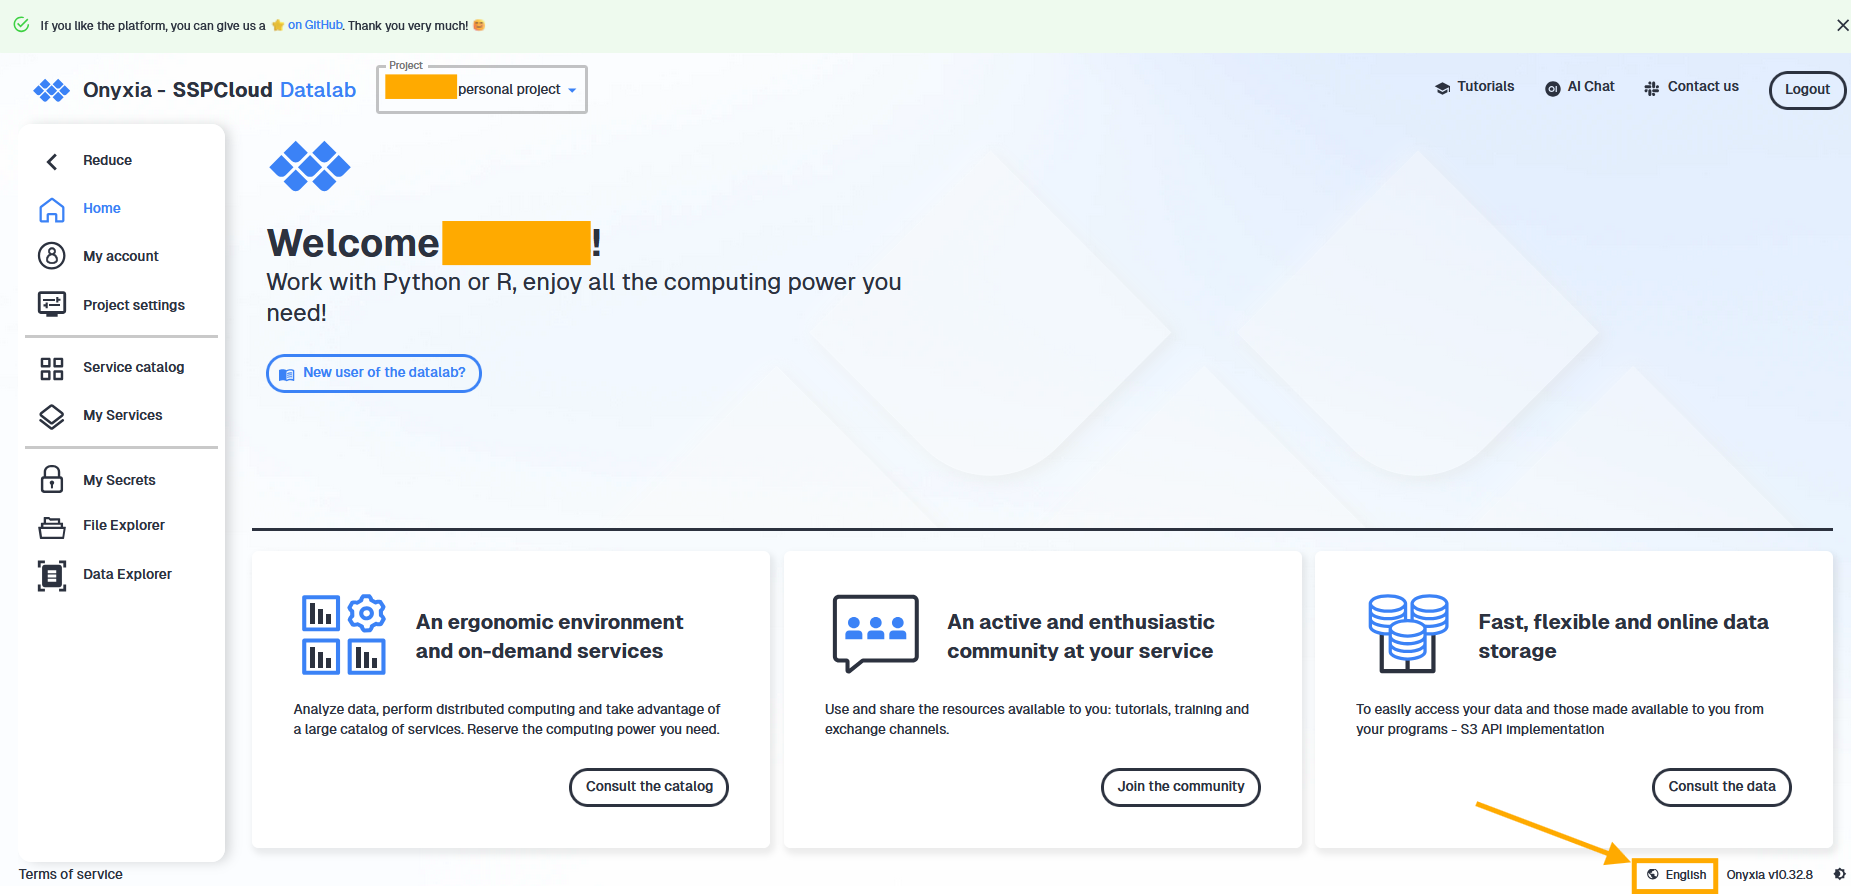Open Service catalog grid icon
1851x894 pixels.
pos(52,368)
